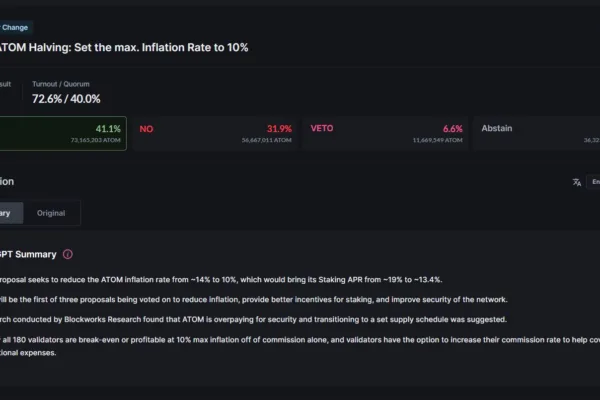Select the Summary tab
600x400 pixels.
11,213
